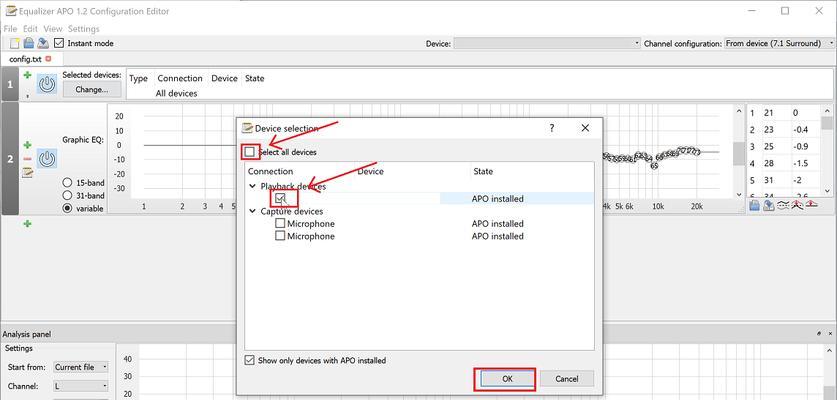Remove the Graphic EQ filter with the red minus
837x400 pixels.
click(x=27, y=159)
